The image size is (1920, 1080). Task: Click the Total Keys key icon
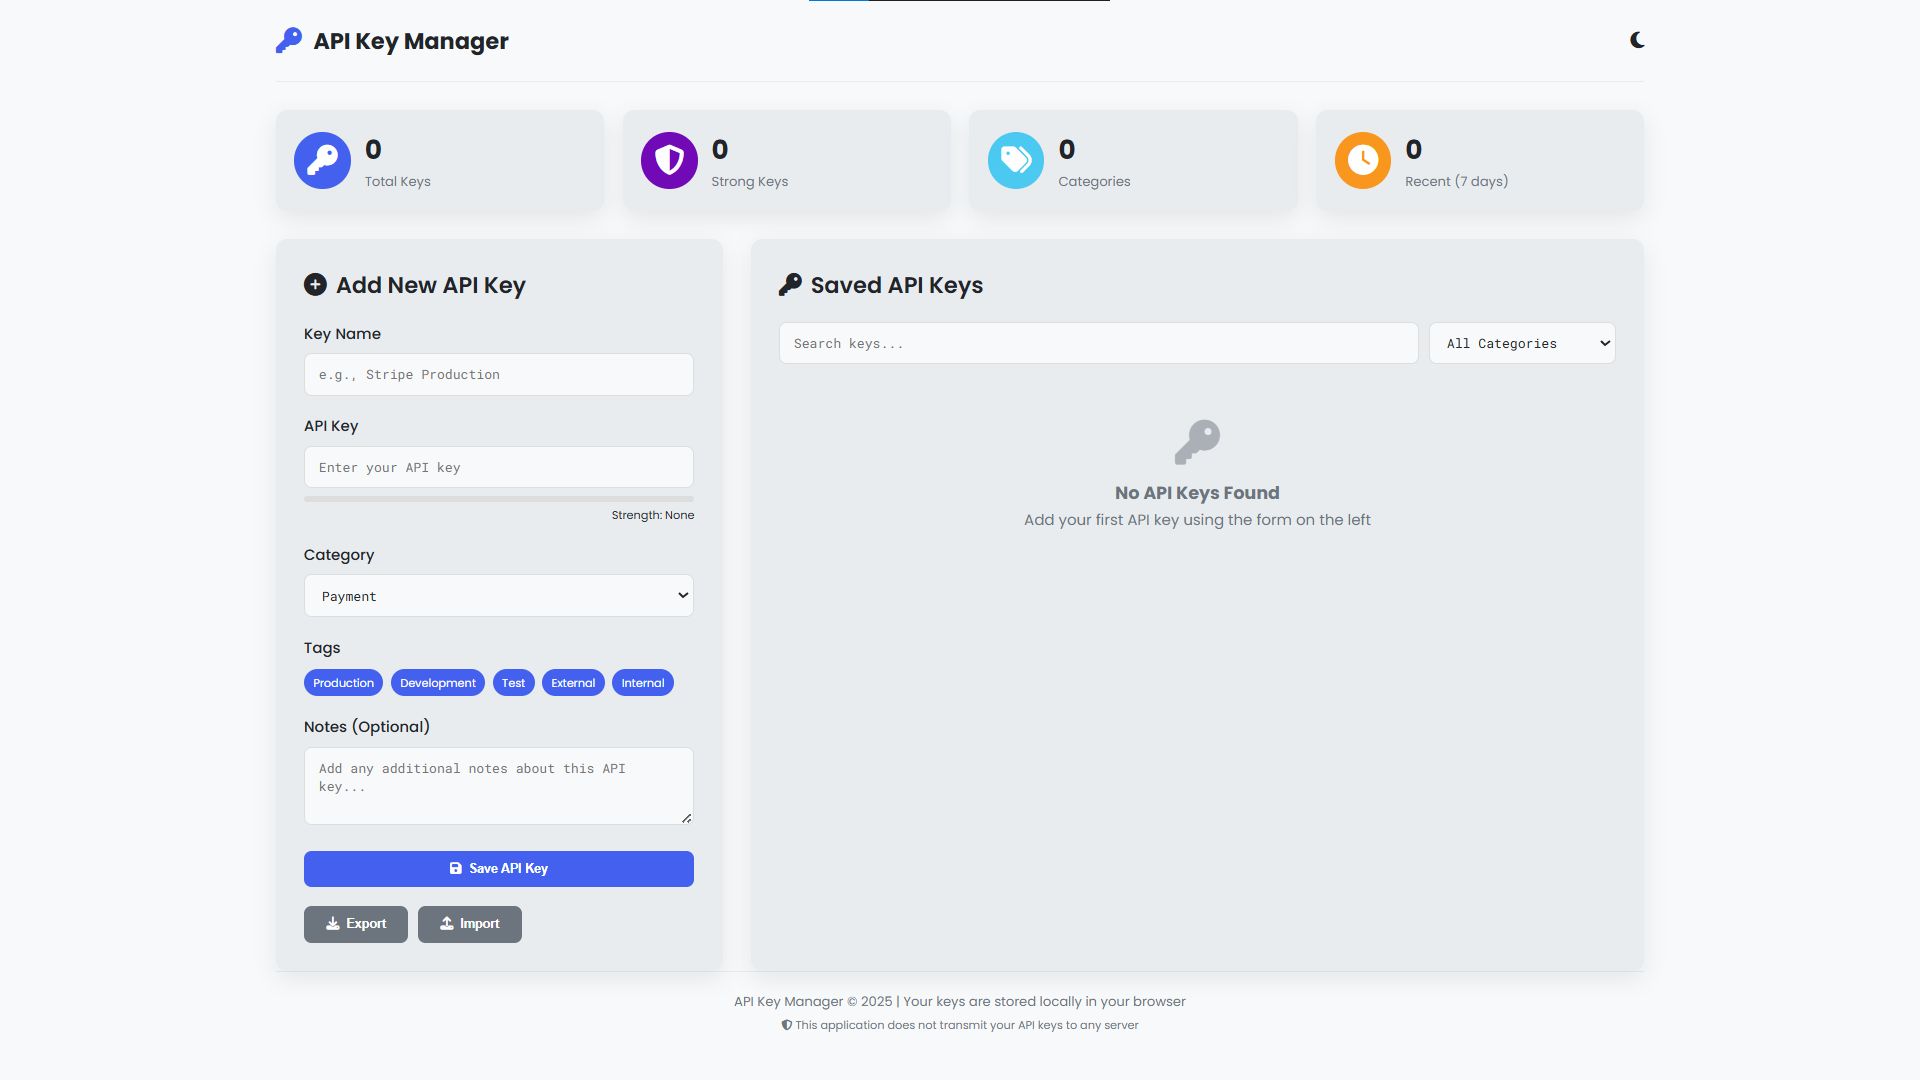322,160
